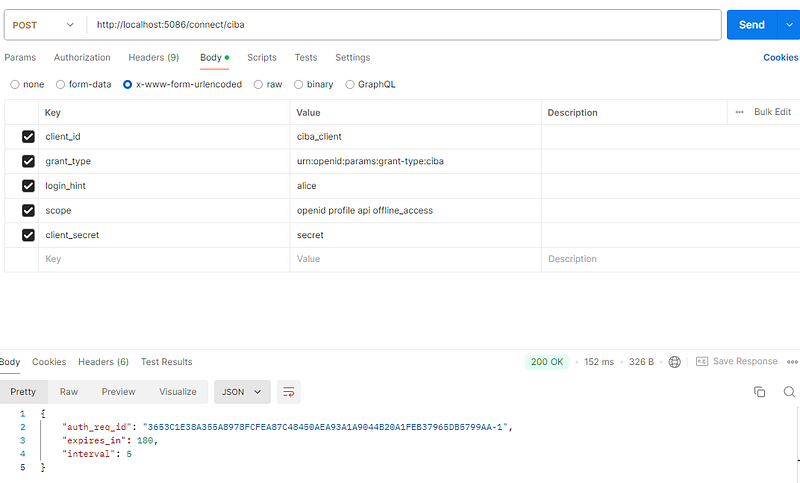Viewport: 800px width, 483px height.
Task: Click the grant_type key cell
Action: [164, 161]
